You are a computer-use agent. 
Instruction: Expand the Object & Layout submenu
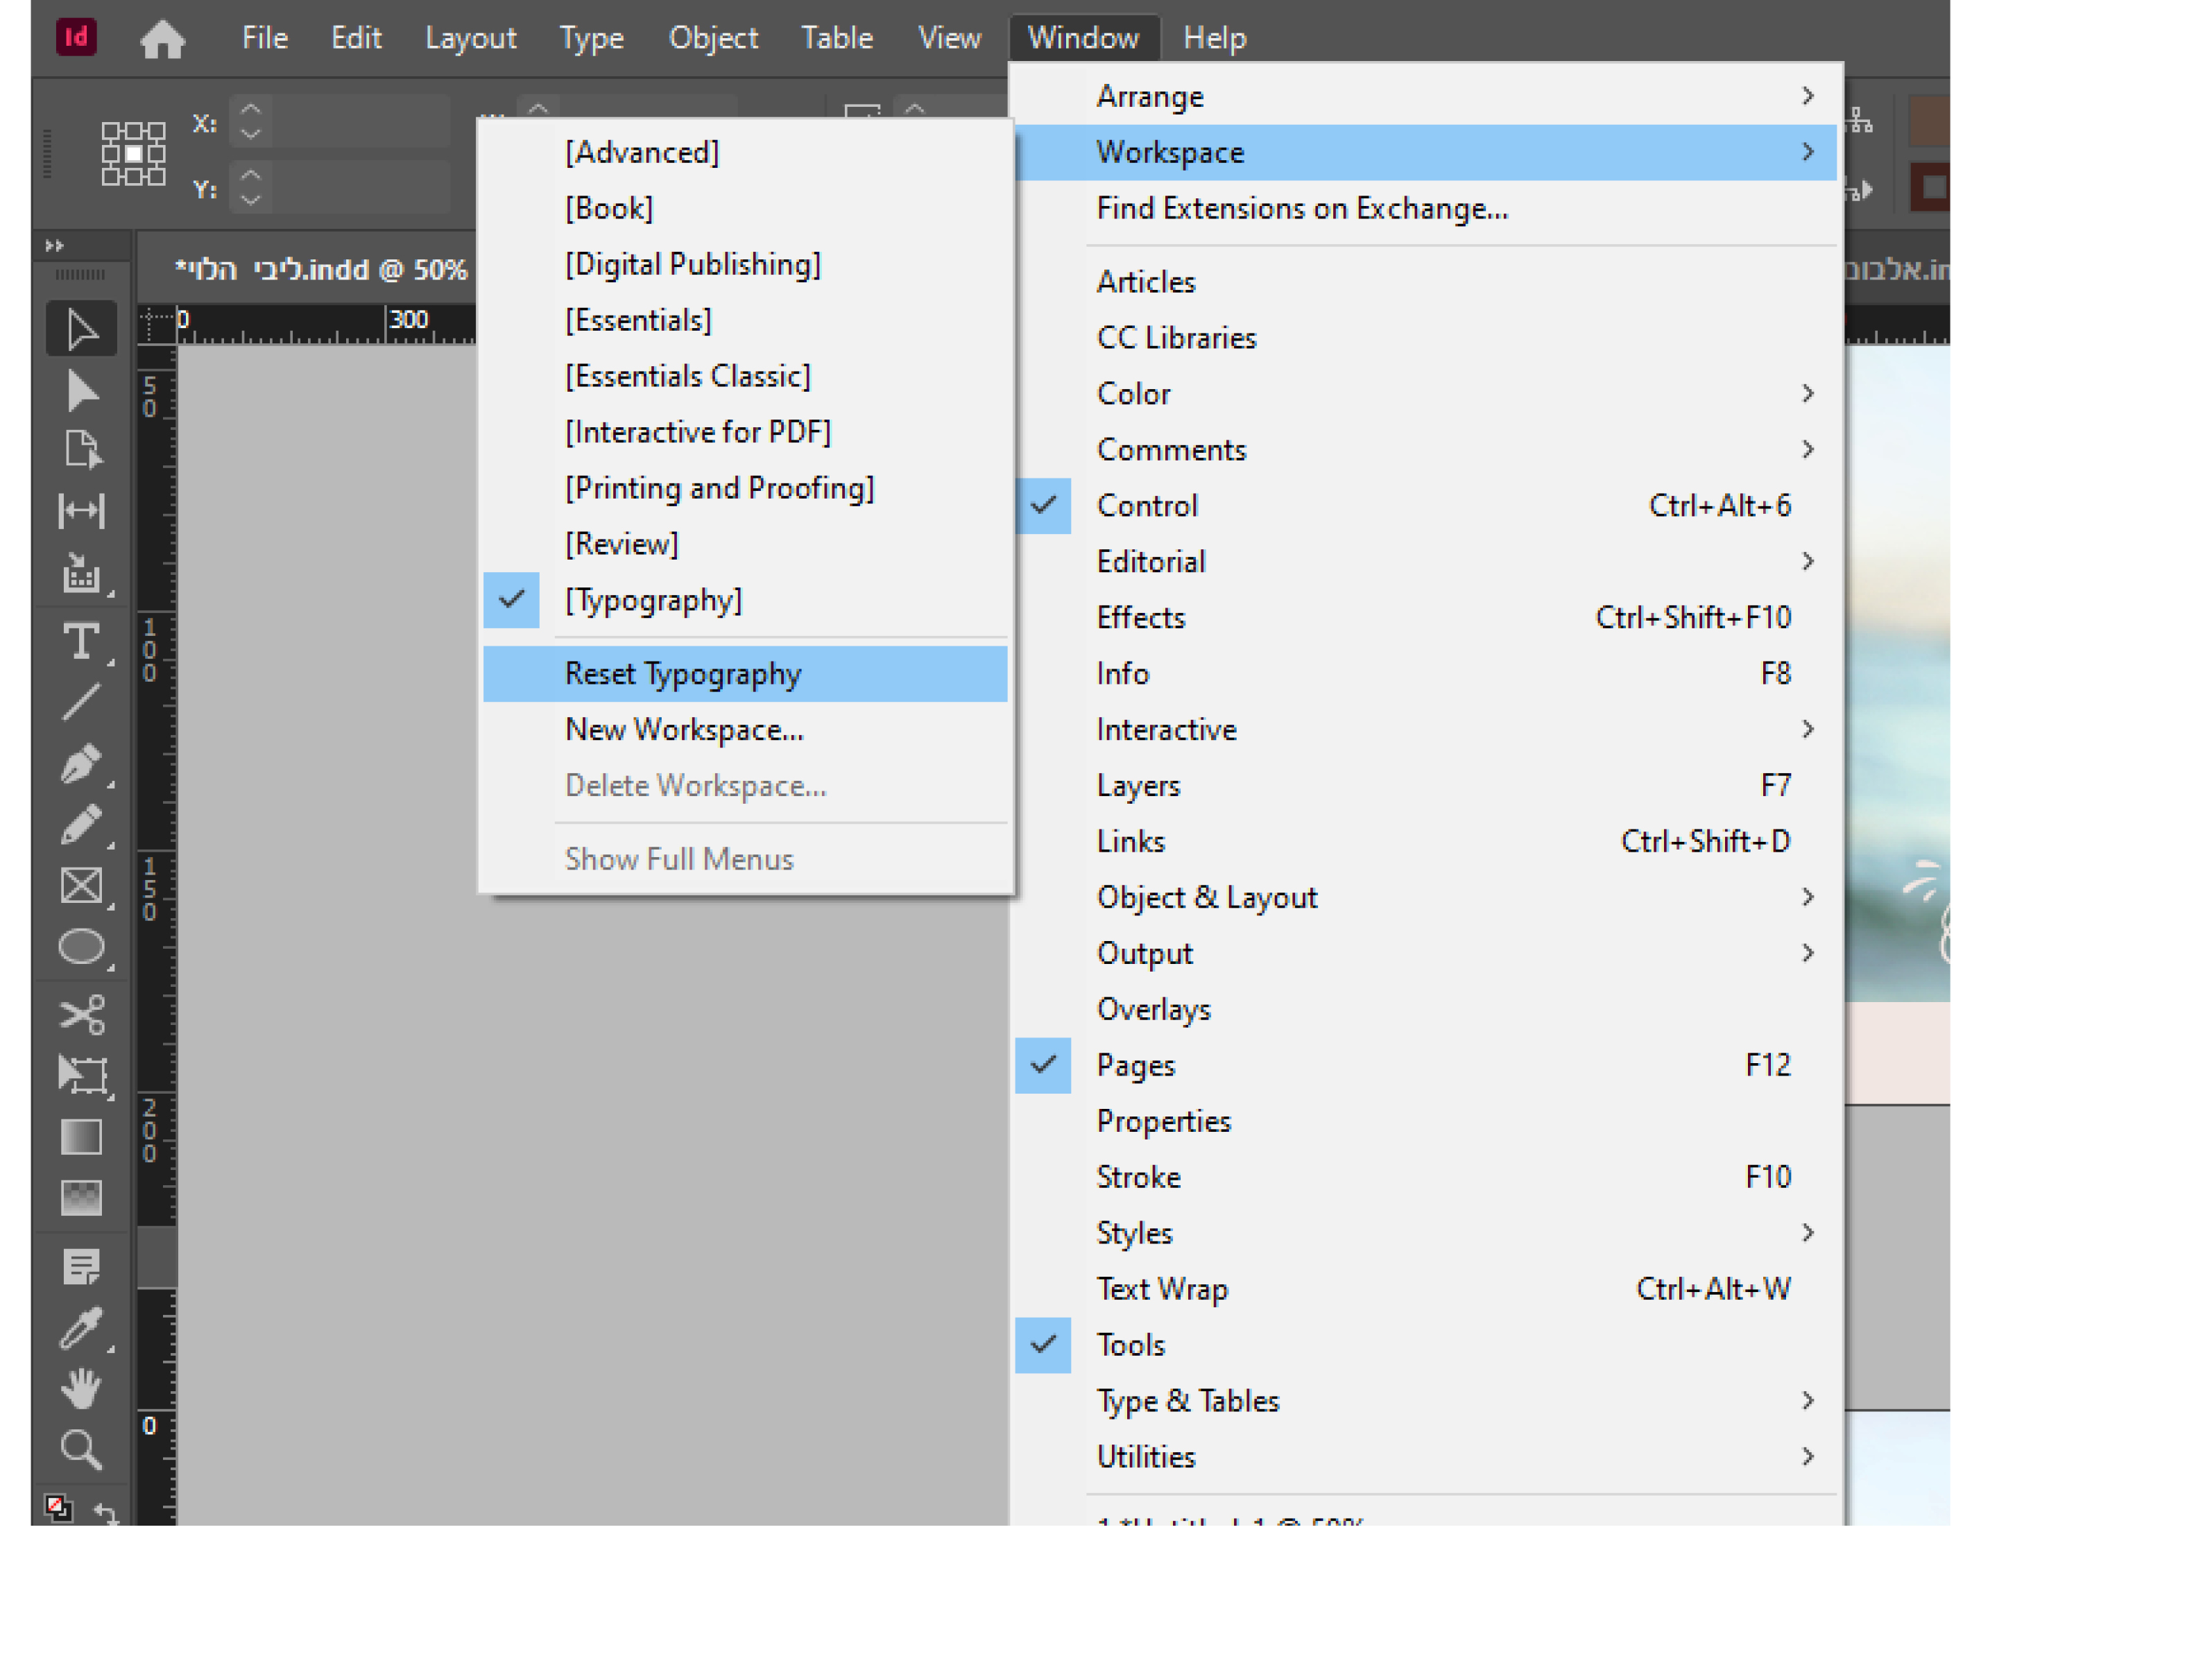(1206, 897)
